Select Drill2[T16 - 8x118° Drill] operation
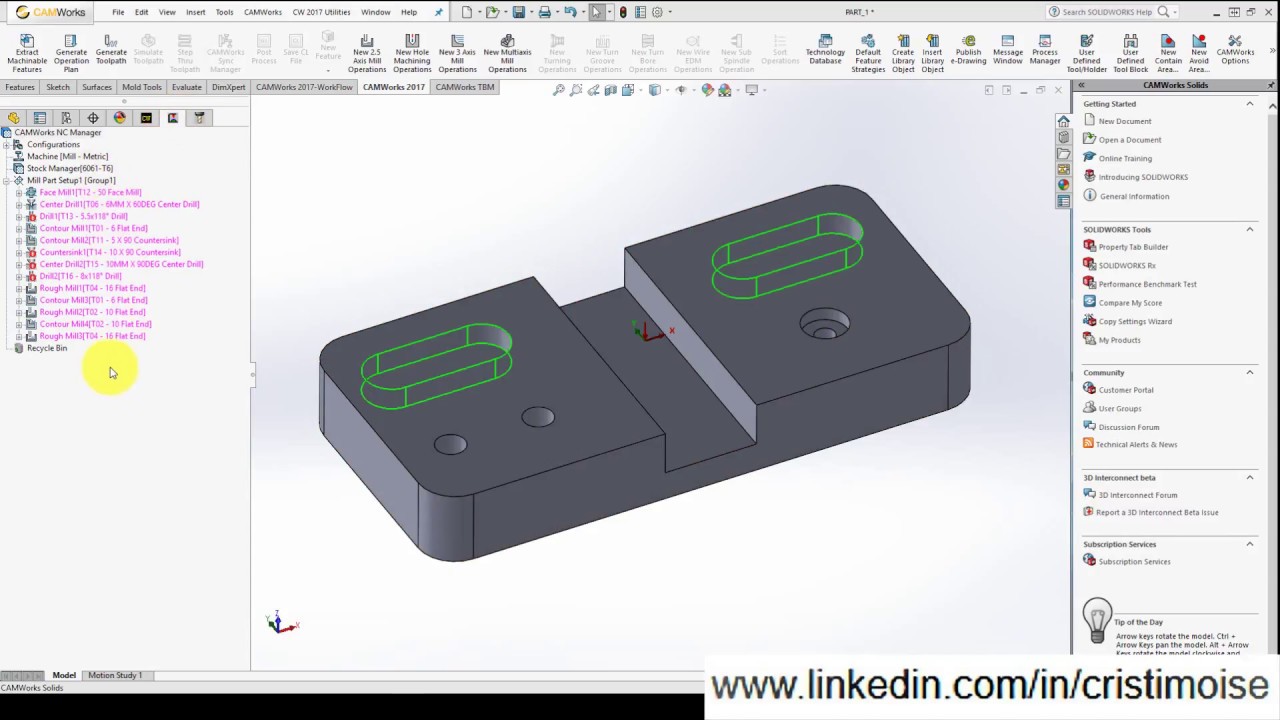The height and width of the screenshot is (720, 1280). tap(80, 277)
